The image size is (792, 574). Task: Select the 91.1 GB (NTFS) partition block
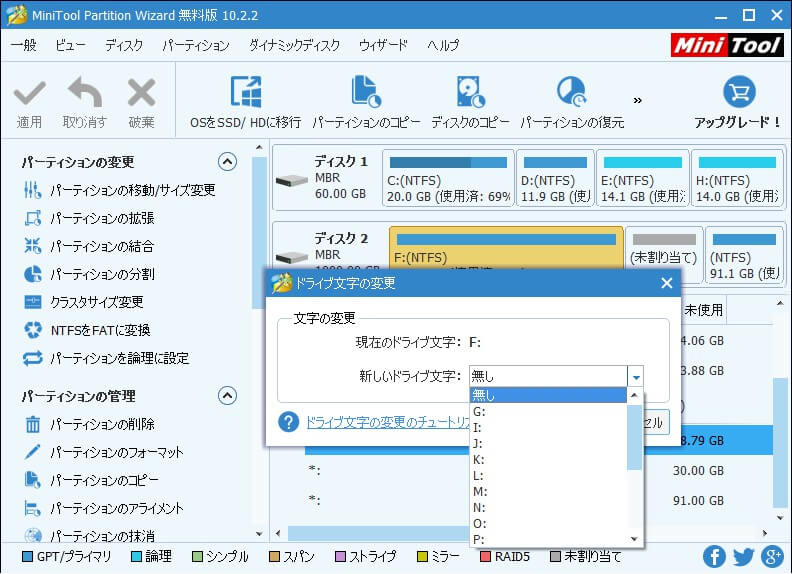tap(745, 255)
